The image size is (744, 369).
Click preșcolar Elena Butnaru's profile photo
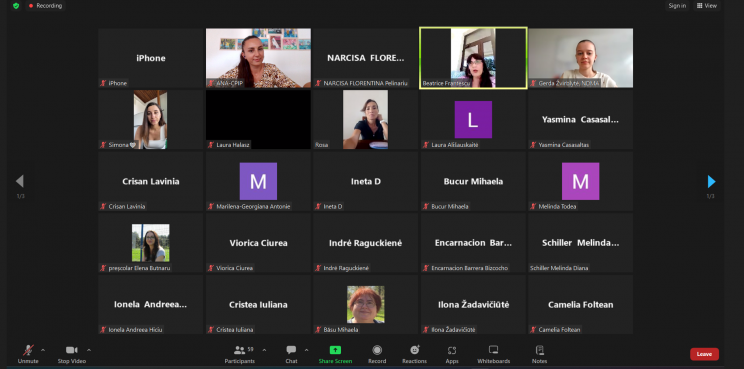(150, 243)
